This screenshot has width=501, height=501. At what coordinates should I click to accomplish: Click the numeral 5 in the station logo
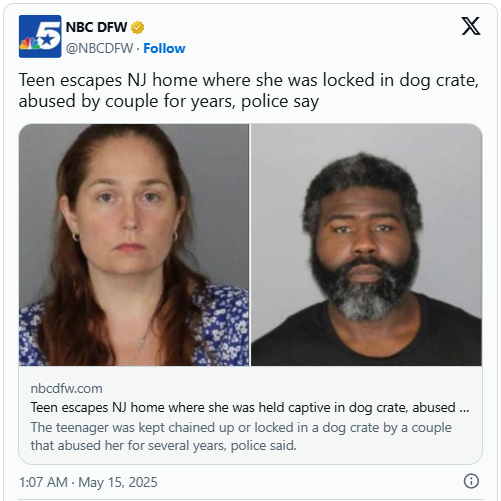tap(49, 35)
